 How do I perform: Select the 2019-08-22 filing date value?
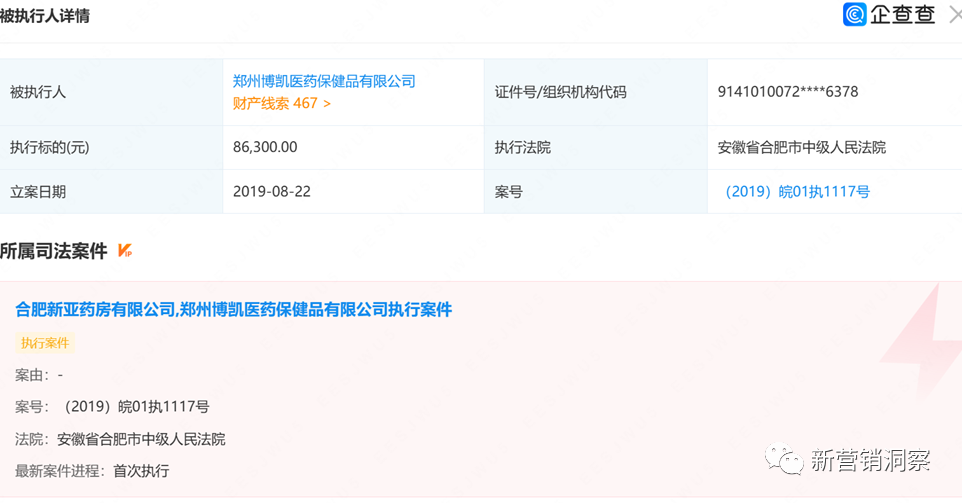click(x=272, y=191)
